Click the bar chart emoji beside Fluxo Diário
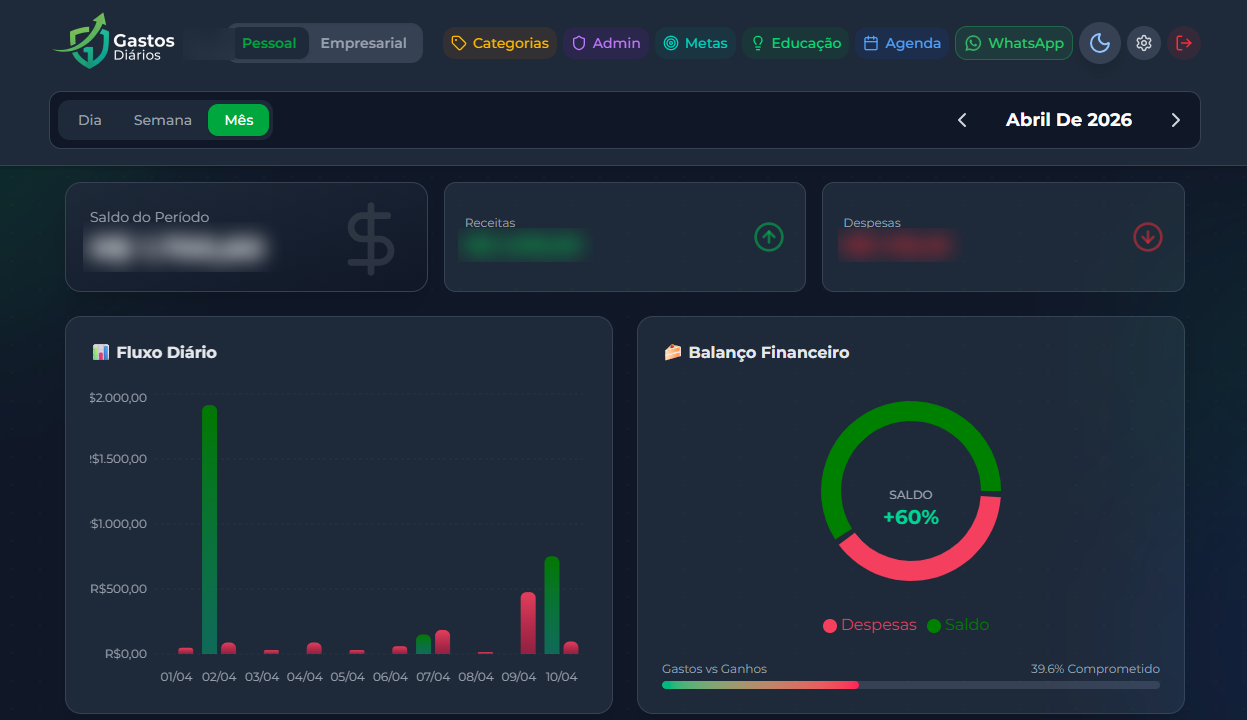The width and height of the screenshot is (1247, 720). coord(100,352)
